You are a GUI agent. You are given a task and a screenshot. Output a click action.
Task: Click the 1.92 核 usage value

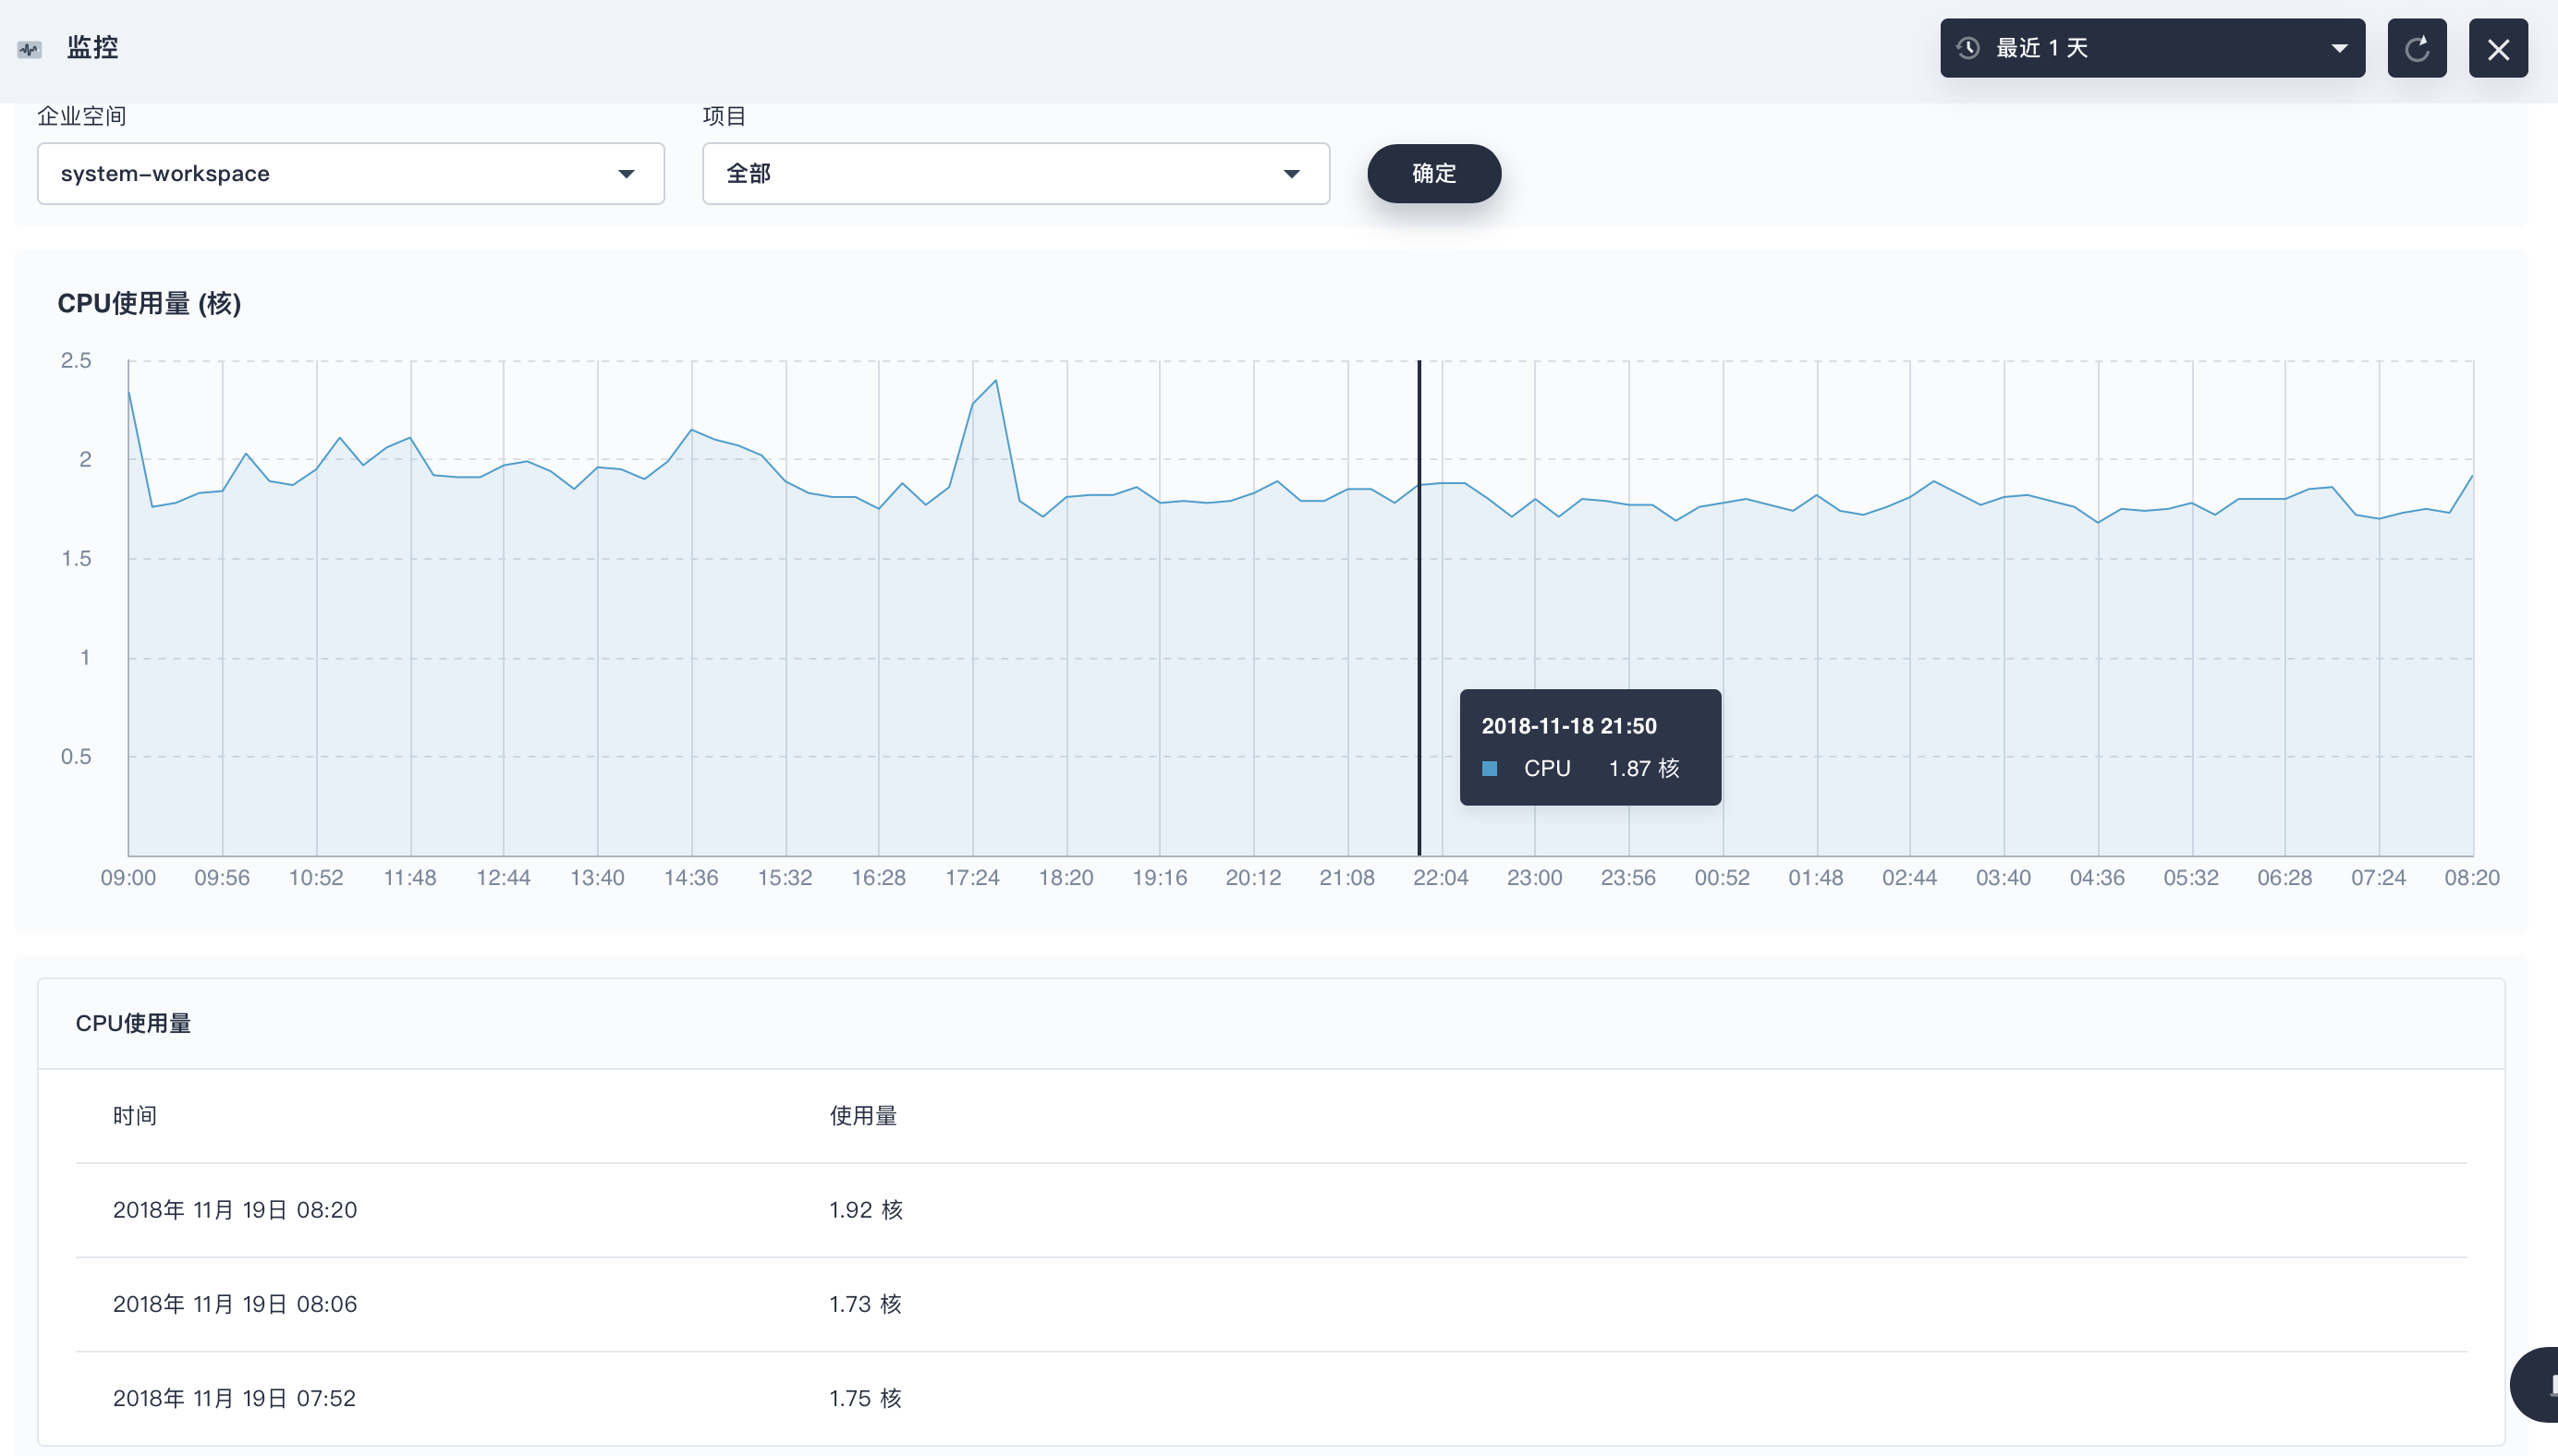pyautogui.click(x=865, y=1210)
